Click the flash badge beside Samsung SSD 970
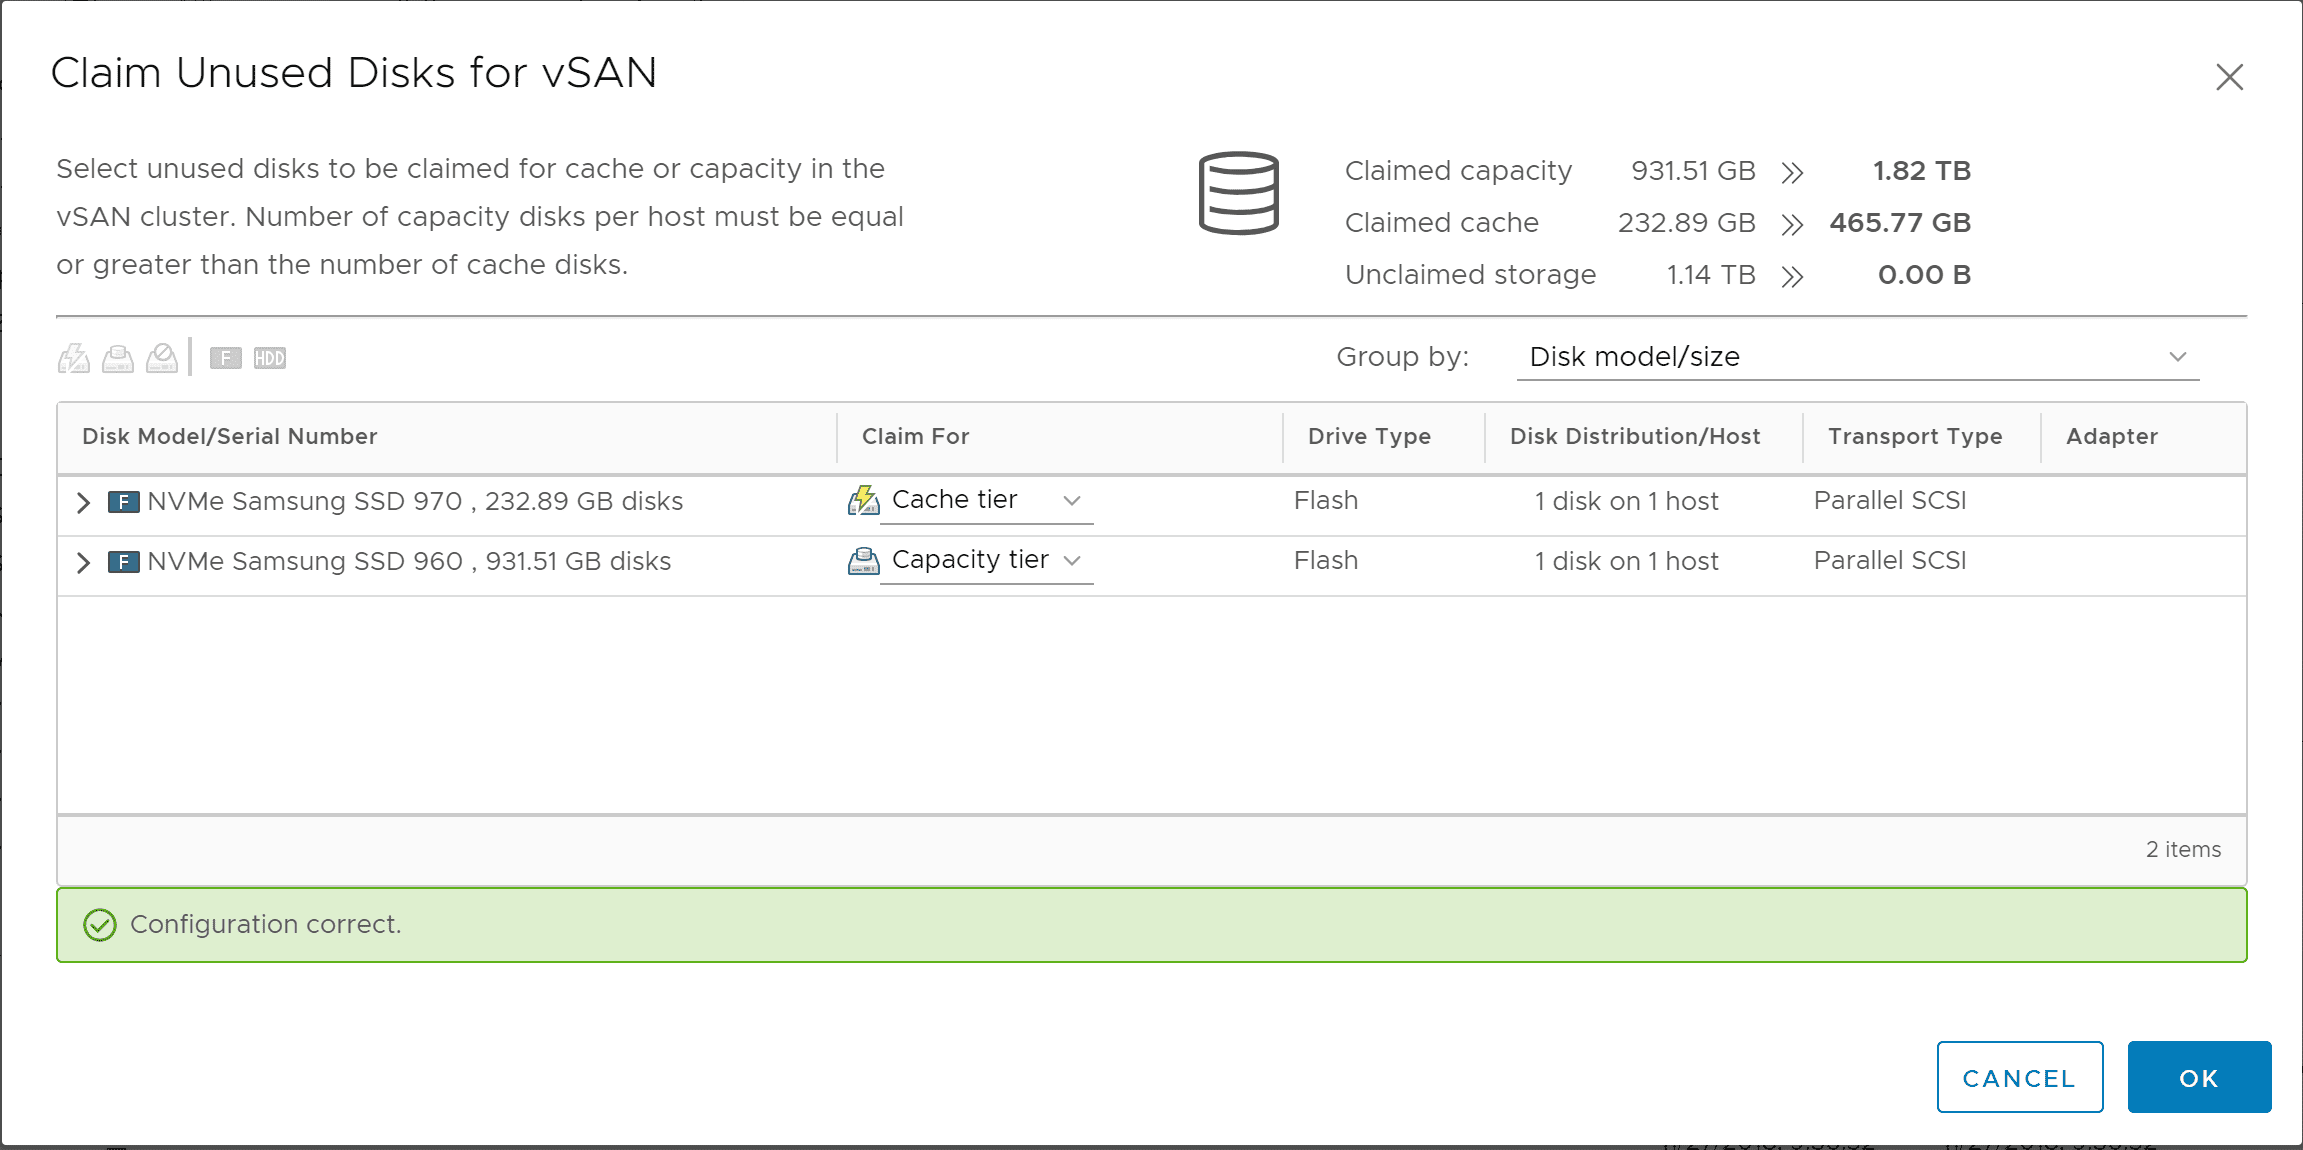Viewport: 2303px width, 1150px height. coord(123,502)
